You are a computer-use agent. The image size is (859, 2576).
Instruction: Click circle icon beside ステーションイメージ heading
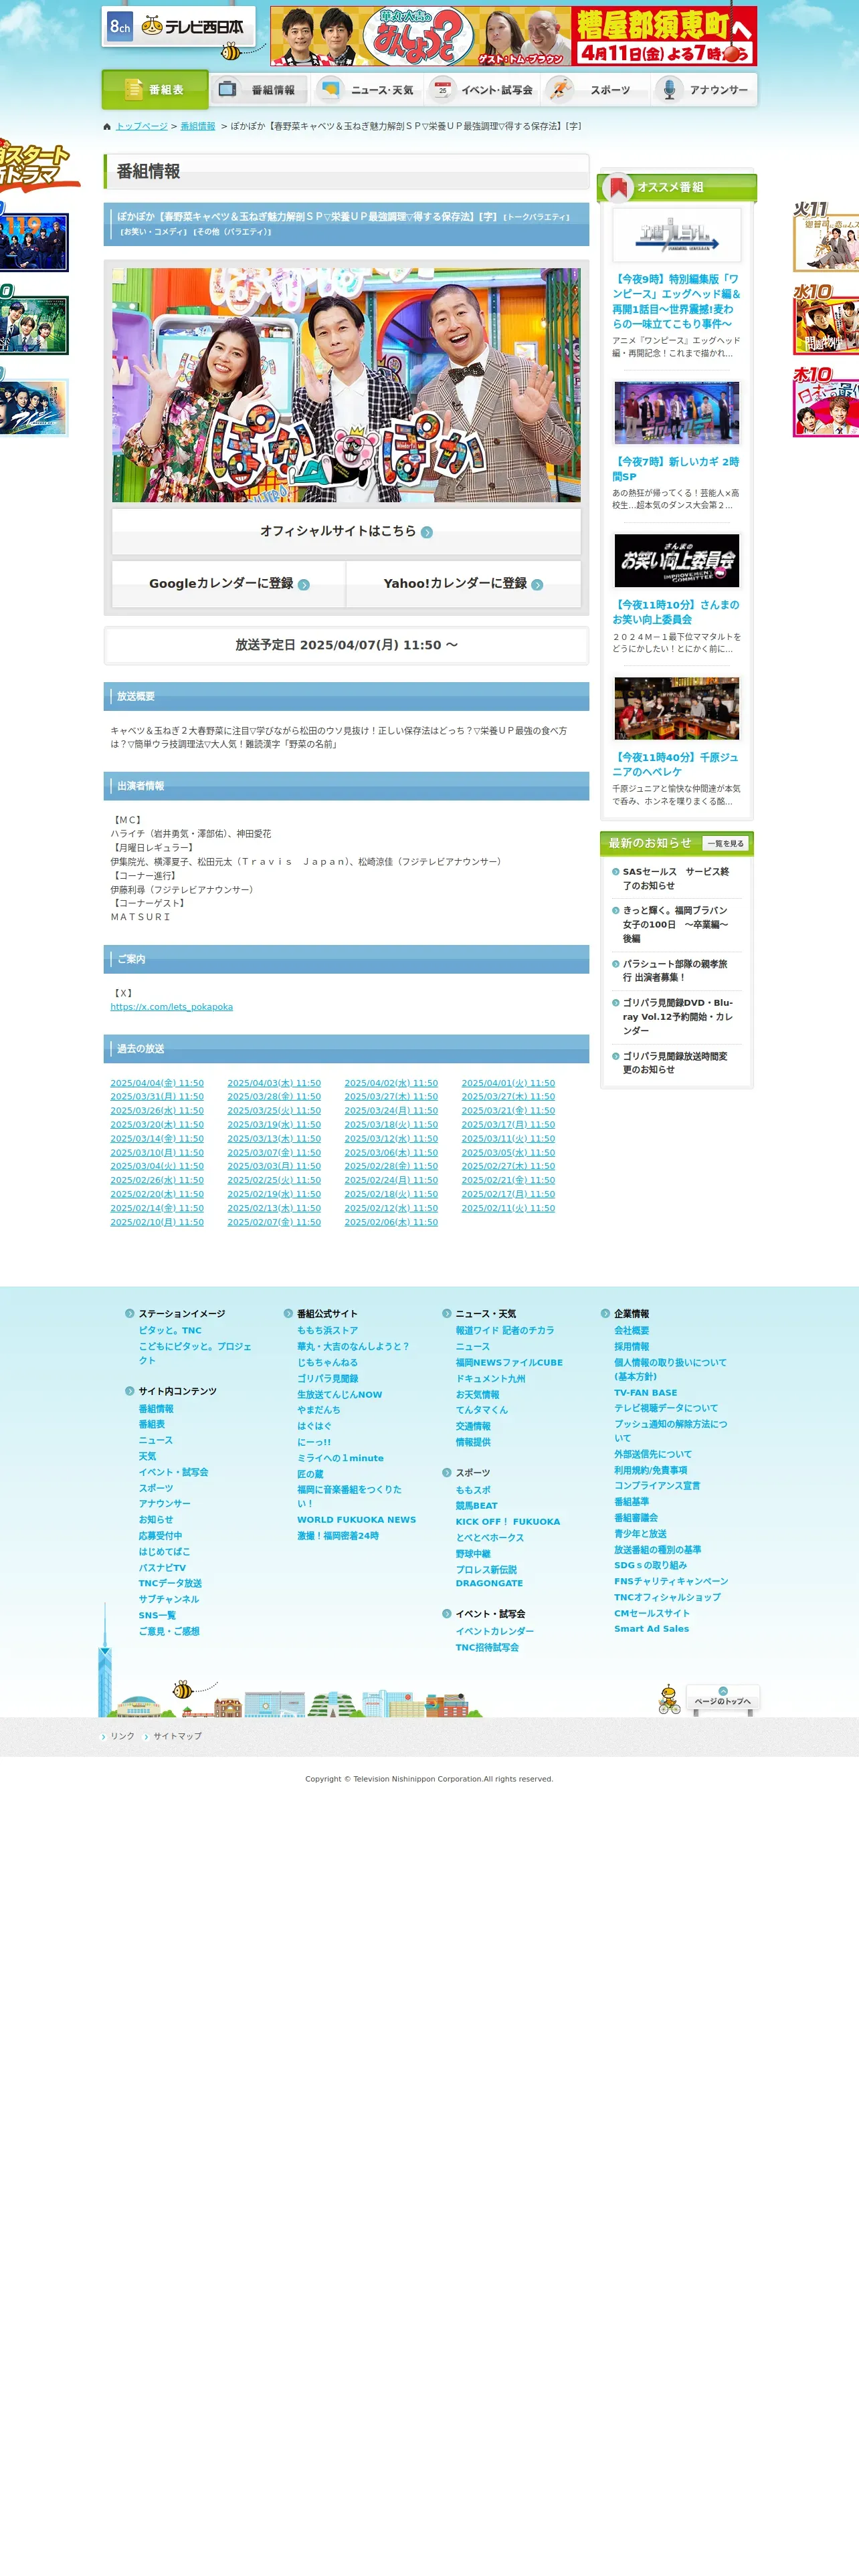tap(130, 1314)
